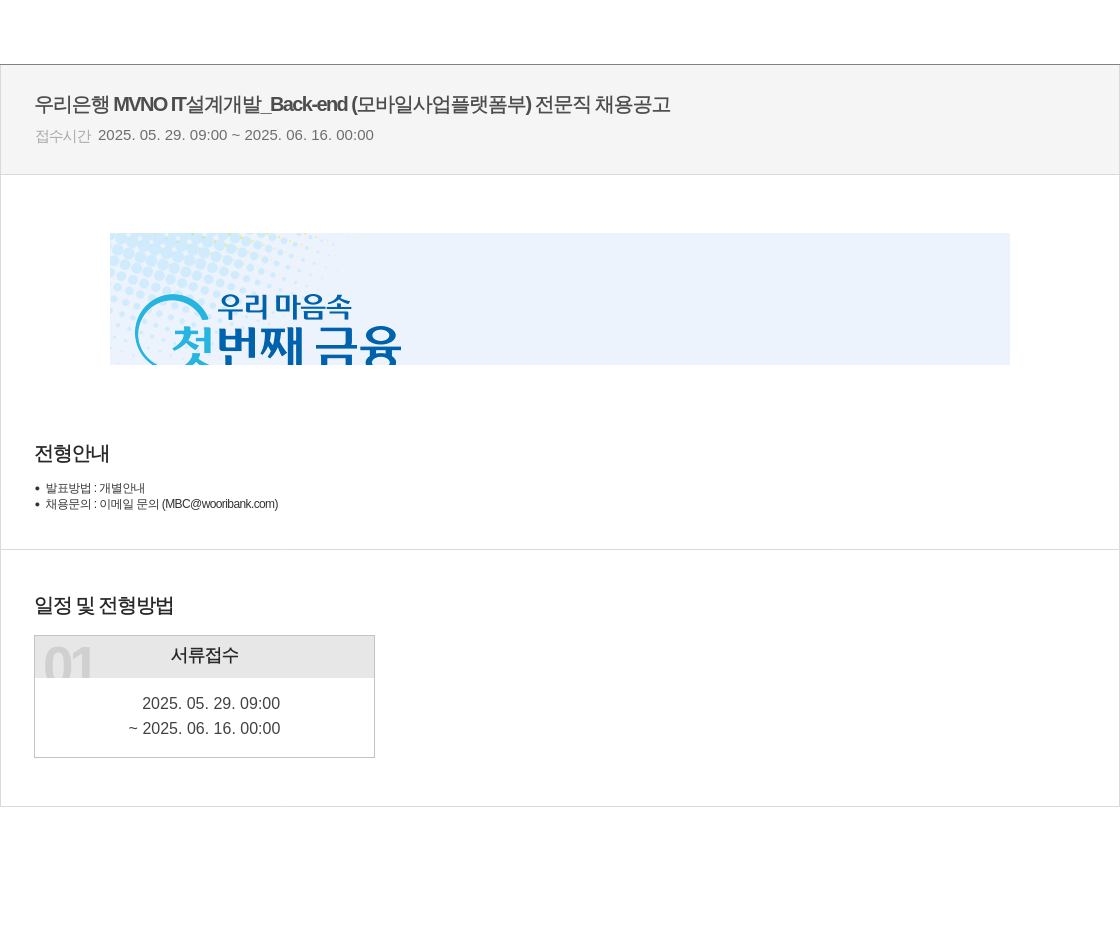The image size is (1120, 948).
Task: Click the application period date range in header
Action: pos(236,135)
